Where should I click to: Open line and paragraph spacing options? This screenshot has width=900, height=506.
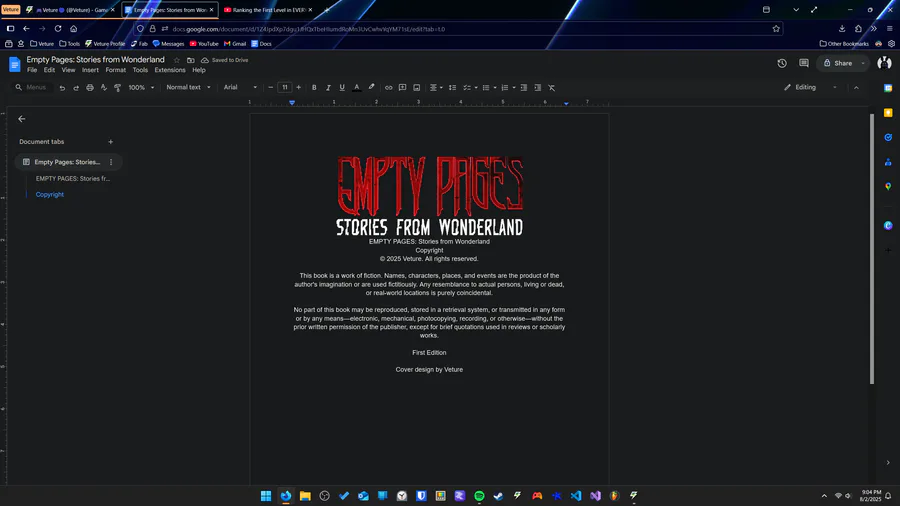[x=452, y=88]
